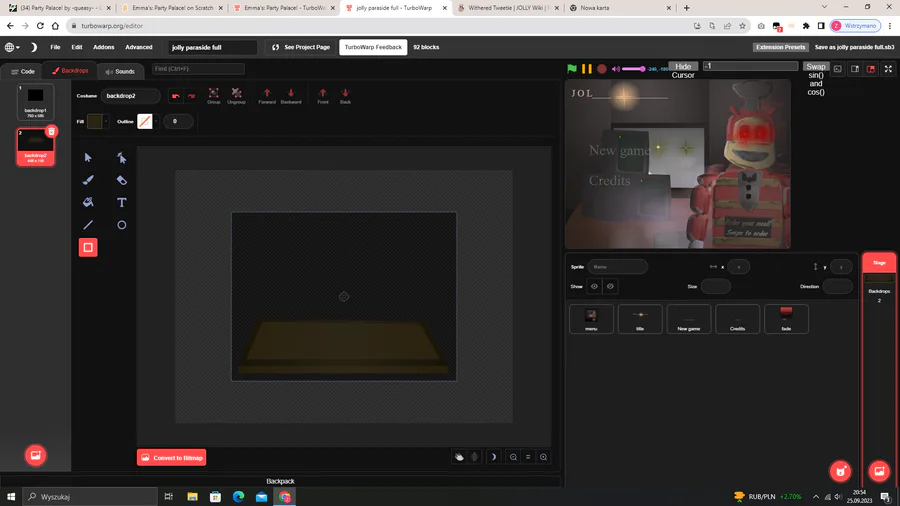This screenshot has height=506, width=900.
Task: Send selection to Back
Action: coord(345,96)
